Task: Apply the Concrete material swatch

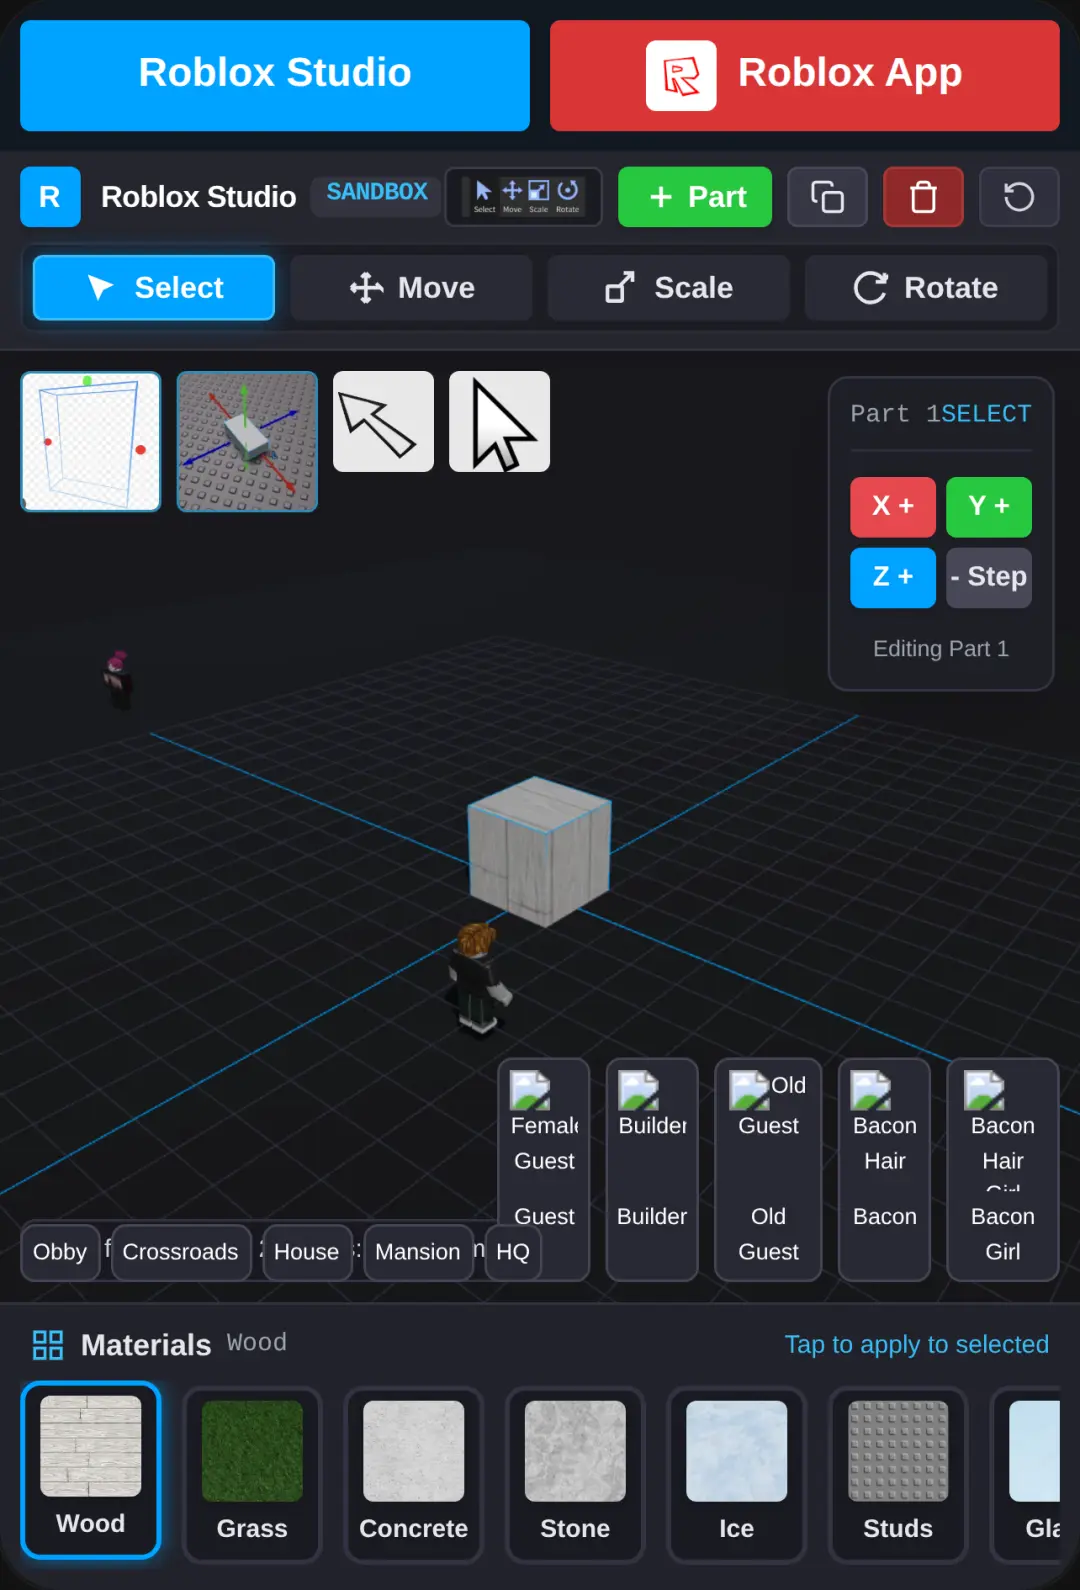Action: click(414, 1474)
